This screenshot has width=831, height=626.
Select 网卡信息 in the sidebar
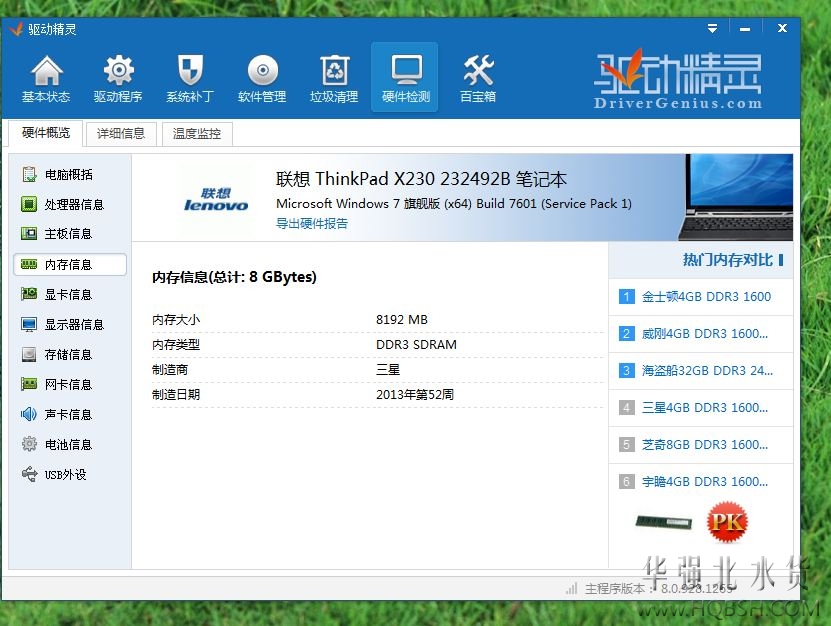(x=70, y=384)
